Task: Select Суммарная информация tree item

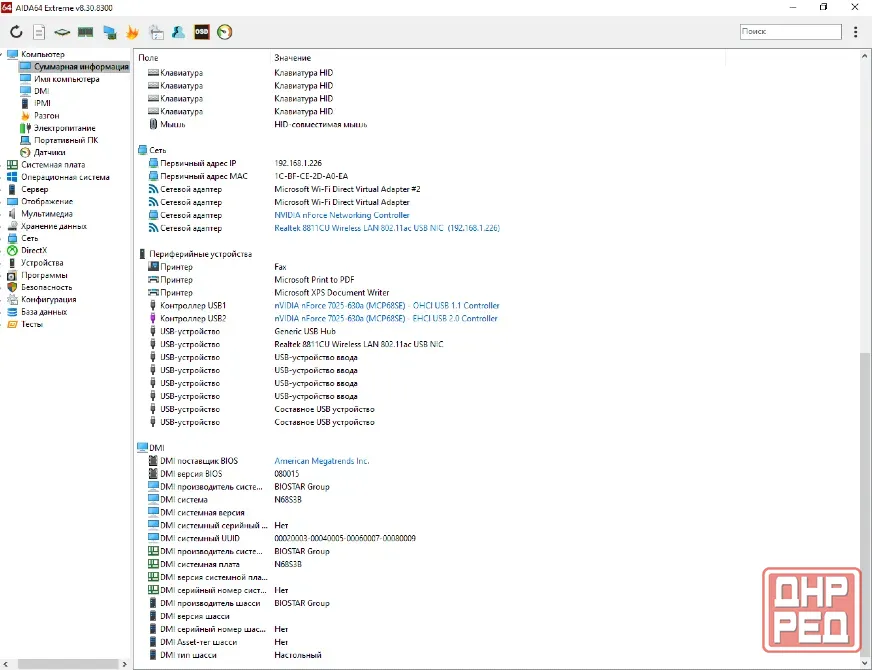Action: [81, 67]
